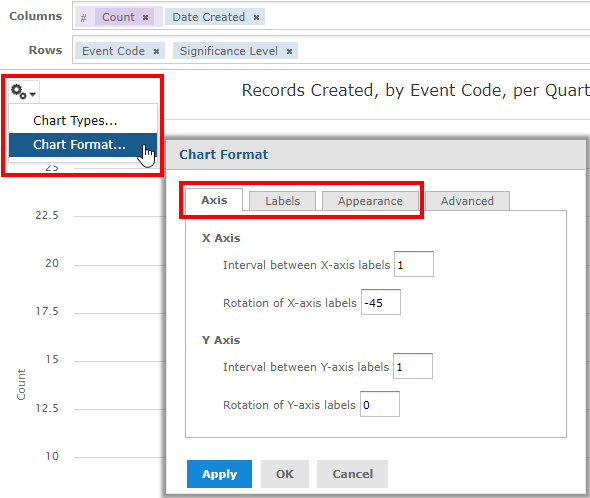Image resolution: width=590 pixels, height=498 pixels.
Task: Remove the Significance Level row chip
Action: (x=289, y=51)
